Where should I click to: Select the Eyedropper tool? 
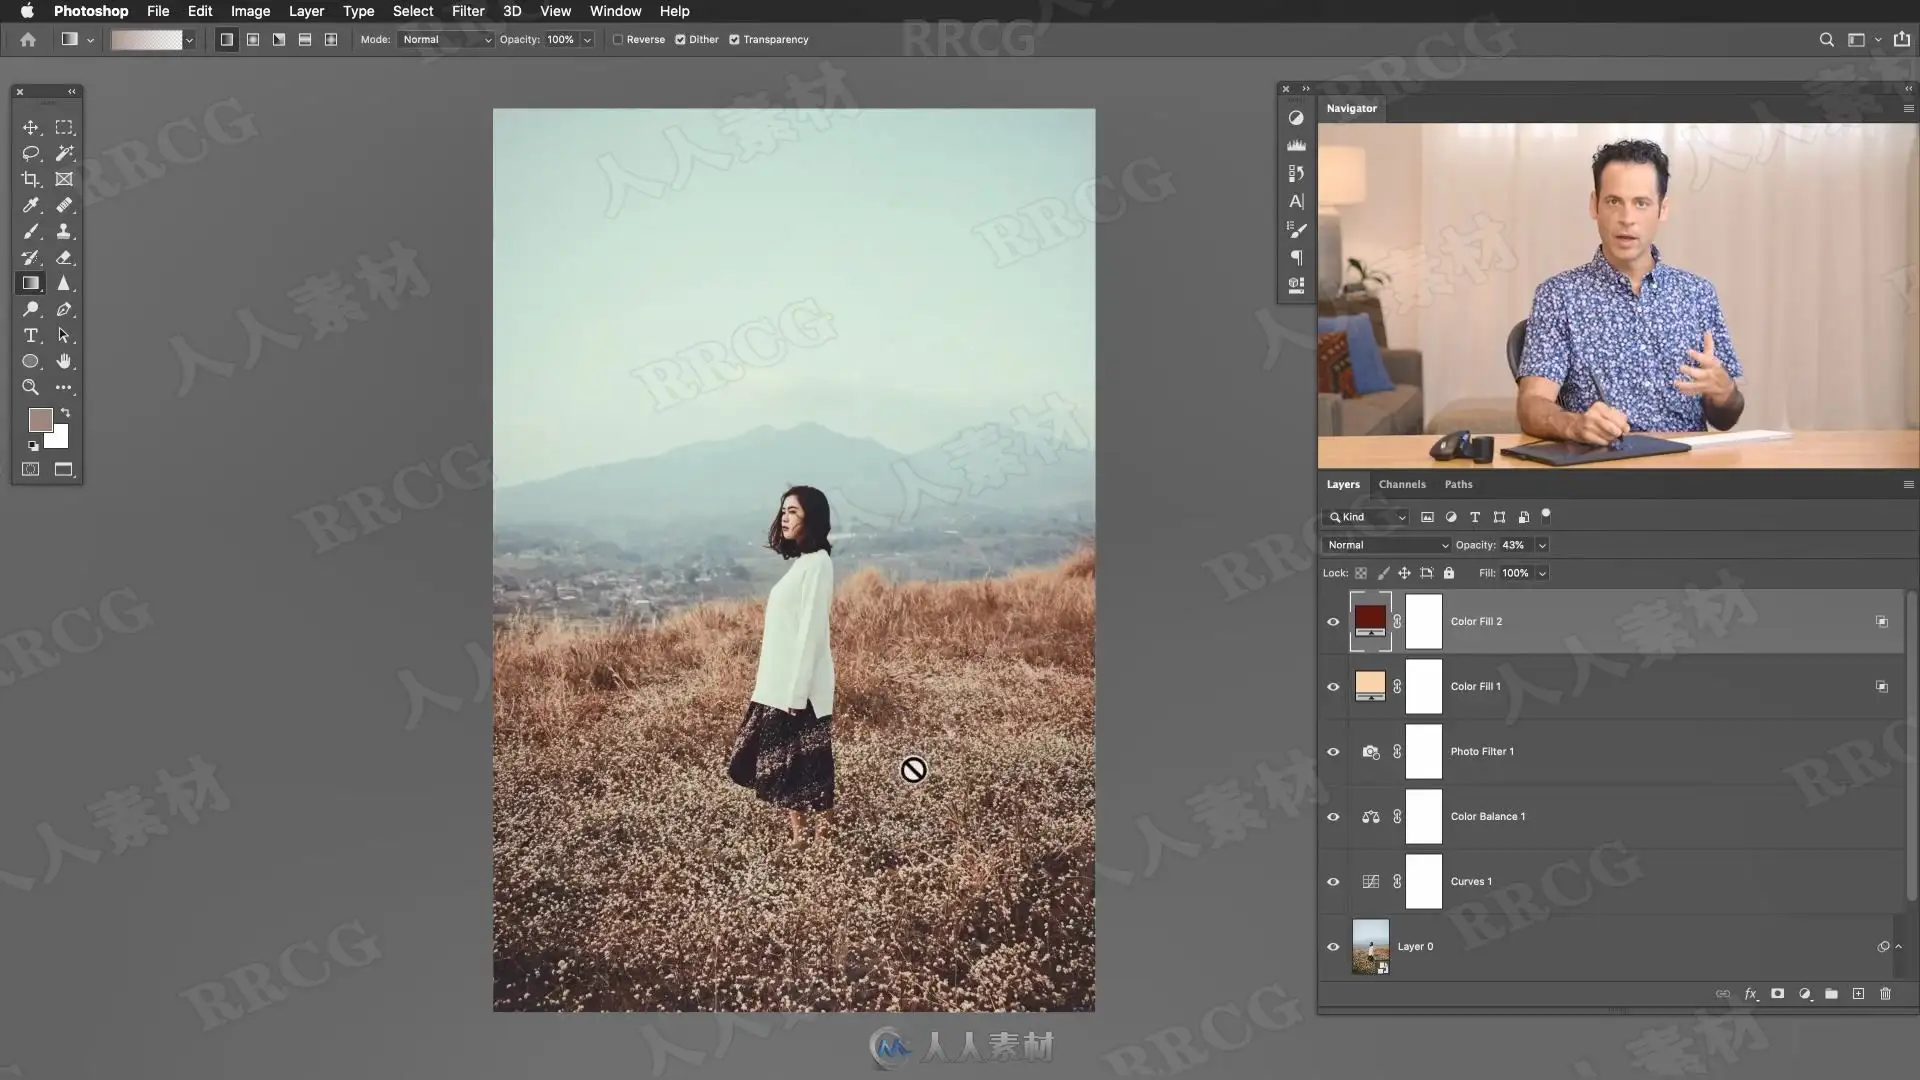[x=31, y=205]
